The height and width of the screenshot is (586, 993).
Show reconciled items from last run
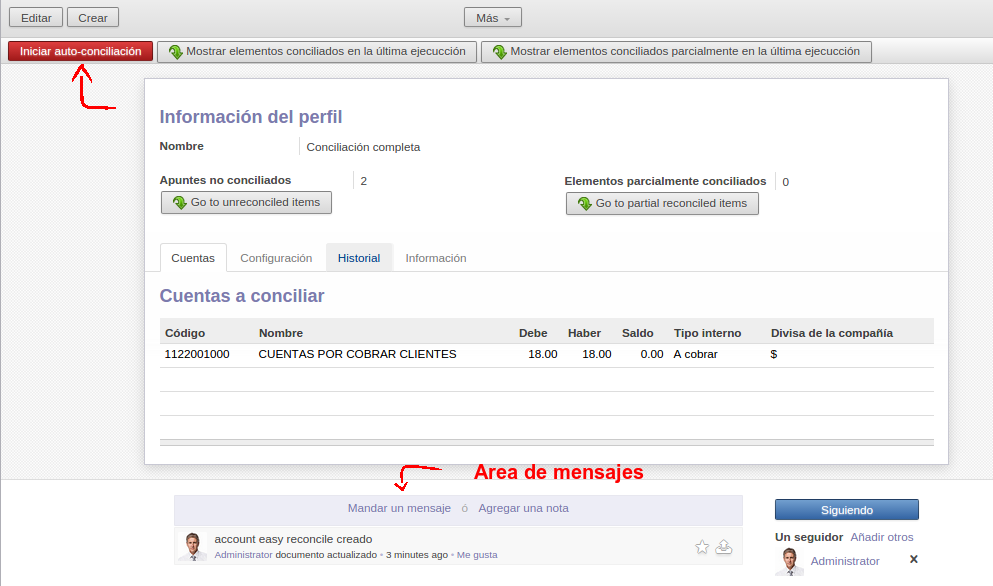[317, 51]
